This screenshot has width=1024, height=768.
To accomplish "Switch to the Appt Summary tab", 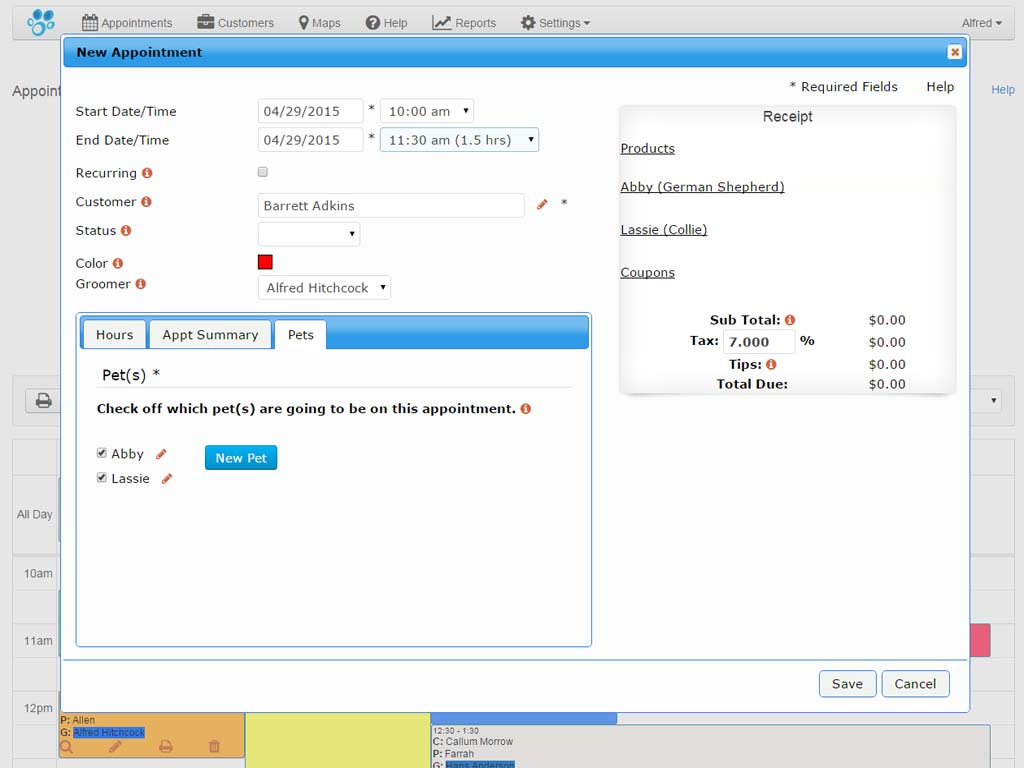I will click(210, 335).
